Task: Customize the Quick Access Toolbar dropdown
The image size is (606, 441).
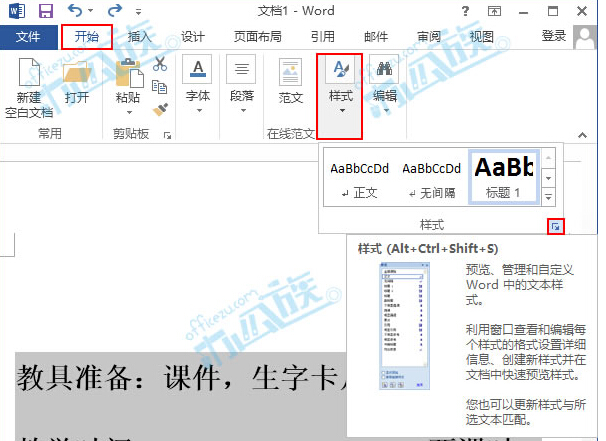Action: coord(138,12)
